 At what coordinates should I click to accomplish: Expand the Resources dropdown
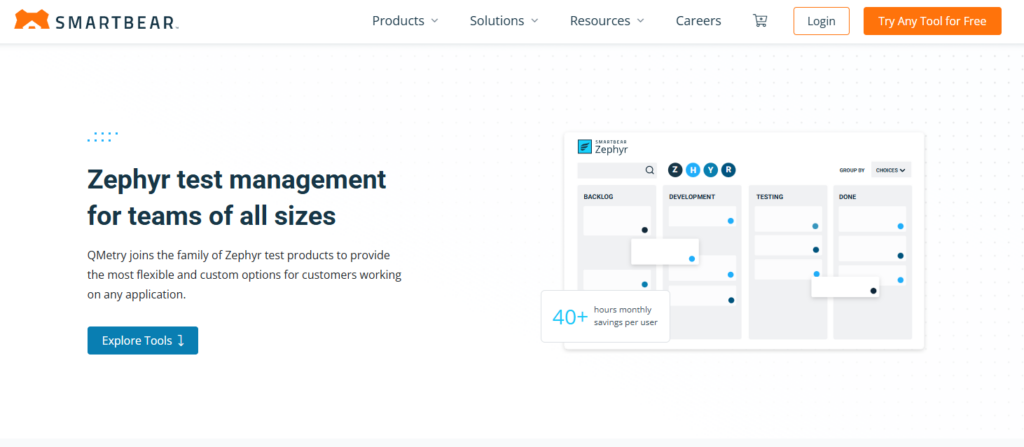tap(607, 21)
